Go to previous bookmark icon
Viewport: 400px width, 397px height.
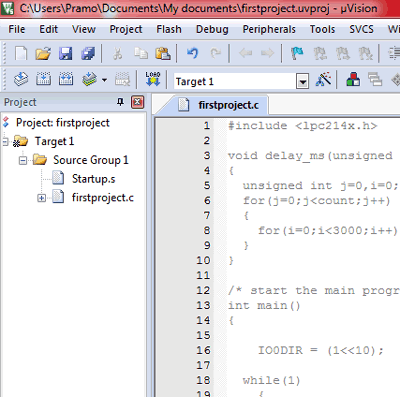(x=320, y=53)
